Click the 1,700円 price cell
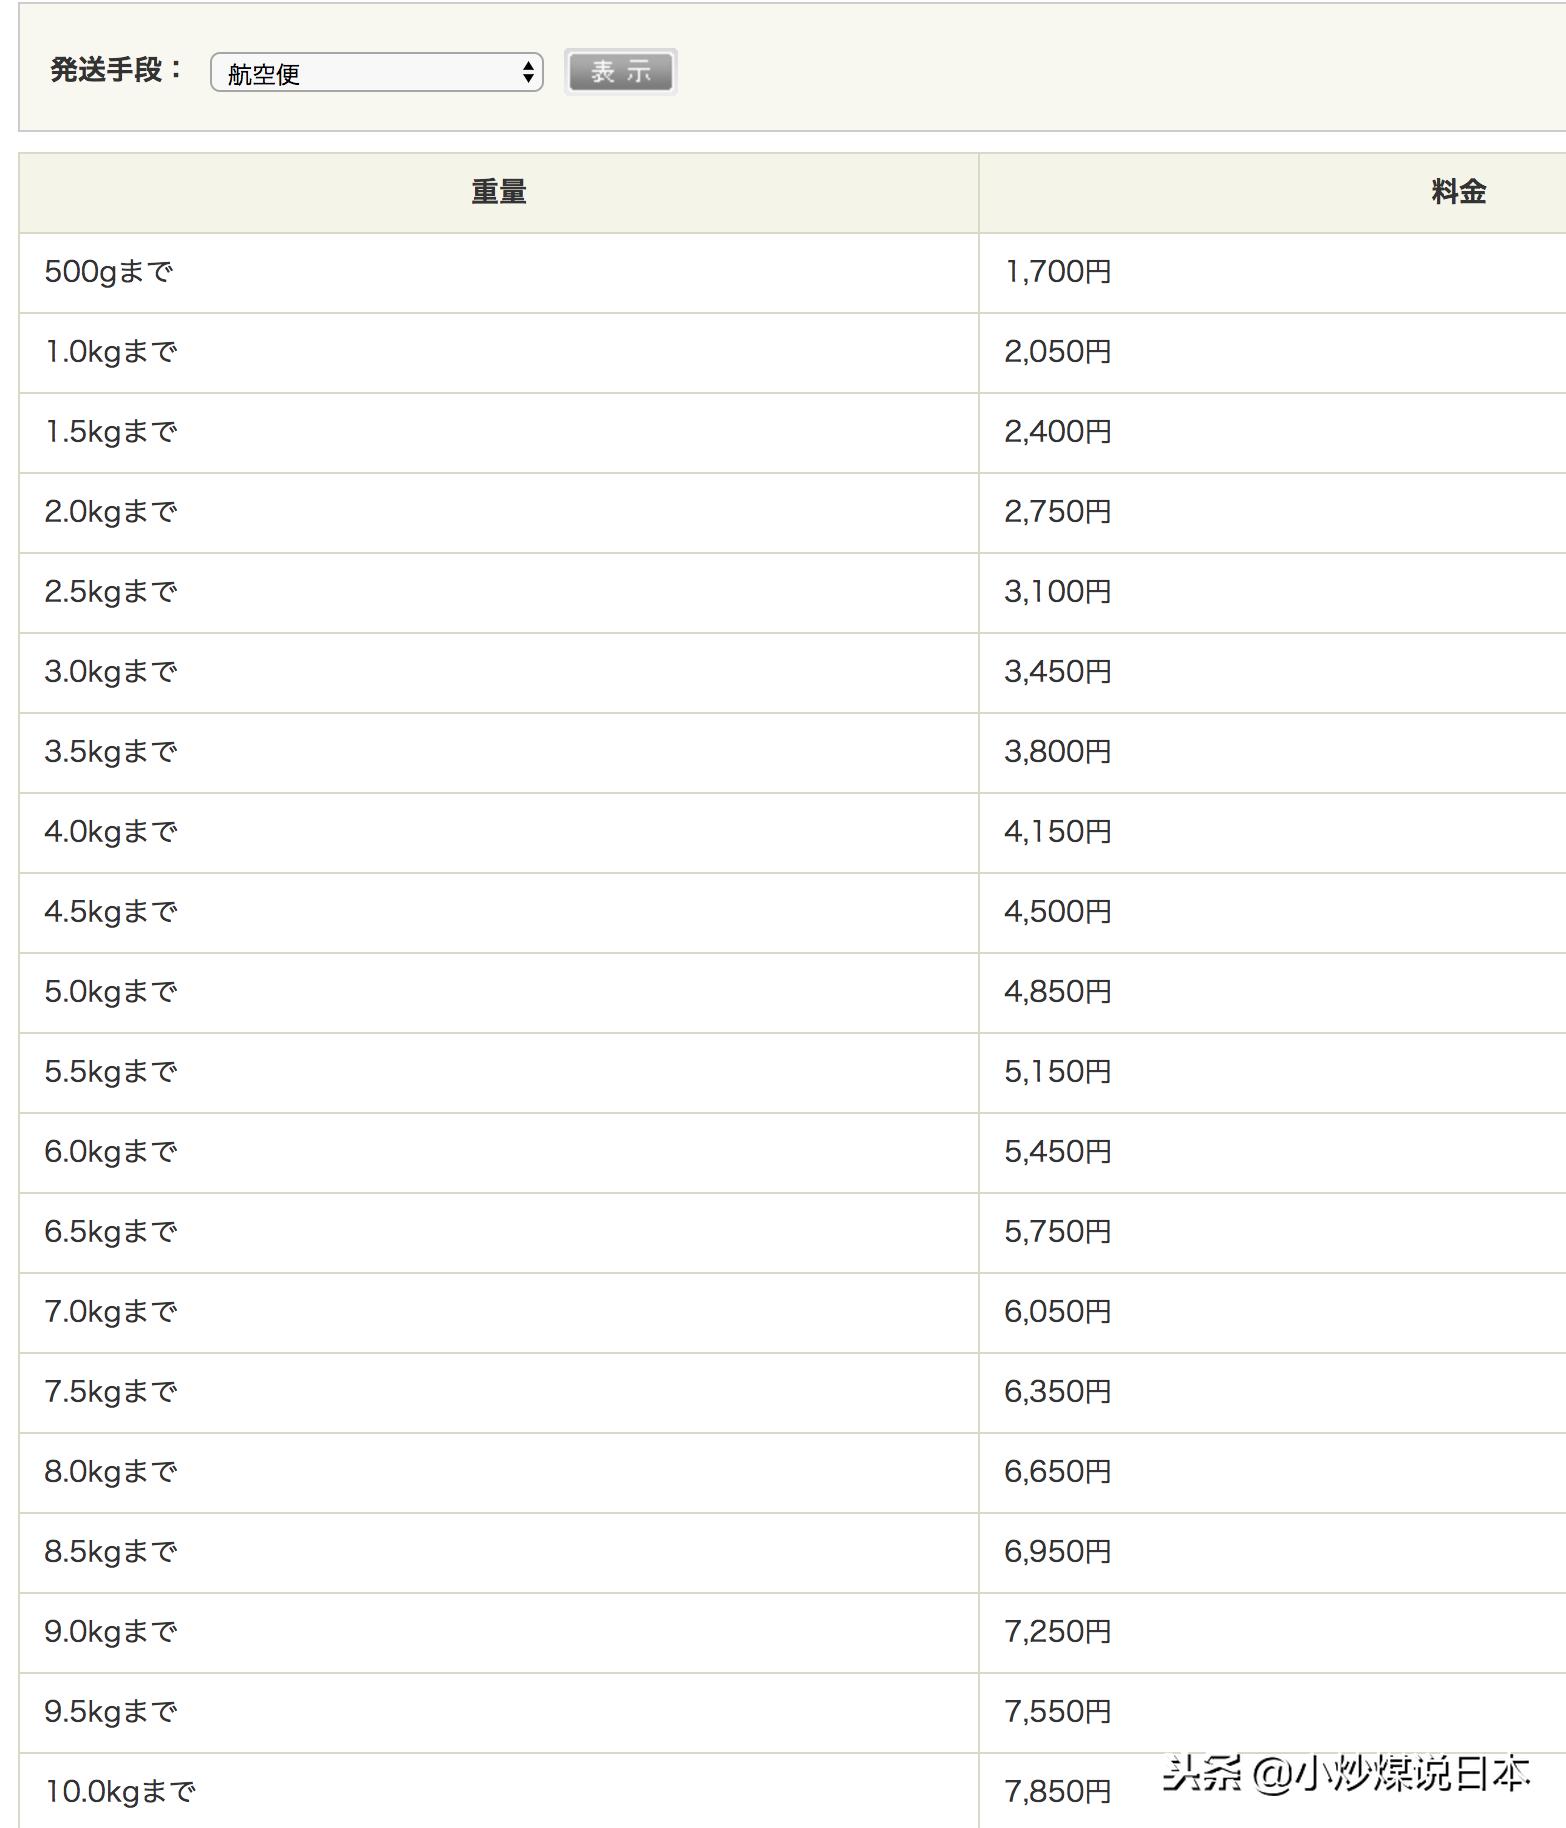The height and width of the screenshot is (1828, 1566). point(1057,272)
